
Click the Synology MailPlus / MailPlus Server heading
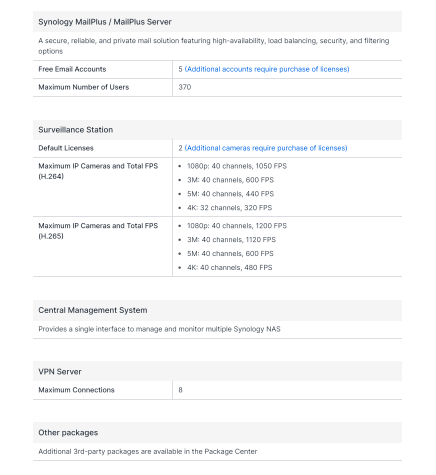(x=105, y=22)
